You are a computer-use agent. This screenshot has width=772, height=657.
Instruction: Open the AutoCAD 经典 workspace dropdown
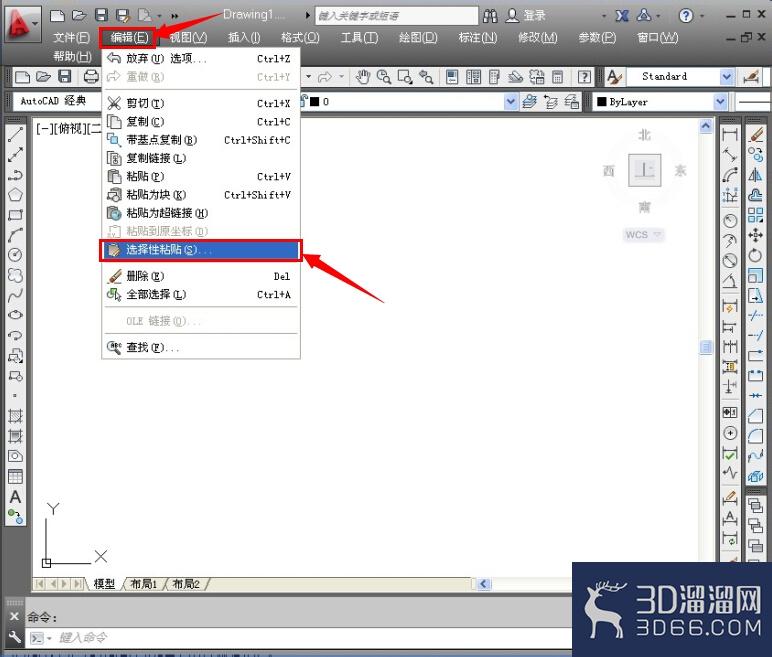(57, 101)
